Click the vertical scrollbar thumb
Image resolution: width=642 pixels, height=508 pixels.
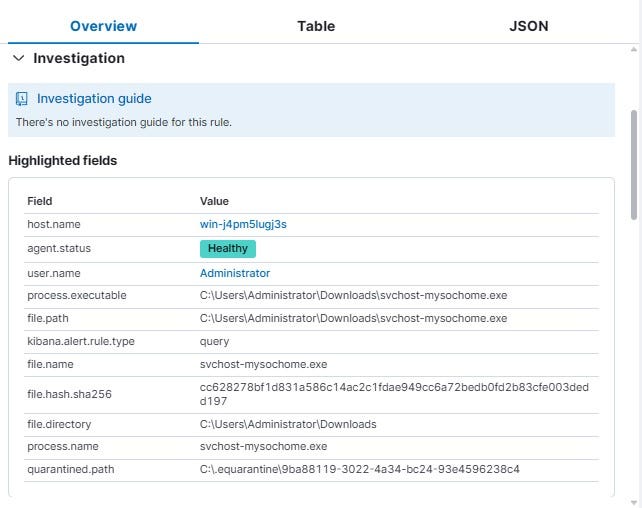point(633,165)
